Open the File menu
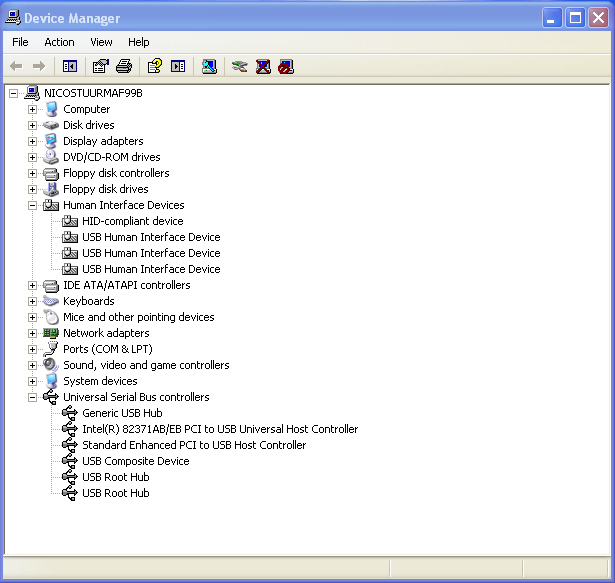615x583 pixels. point(20,42)
